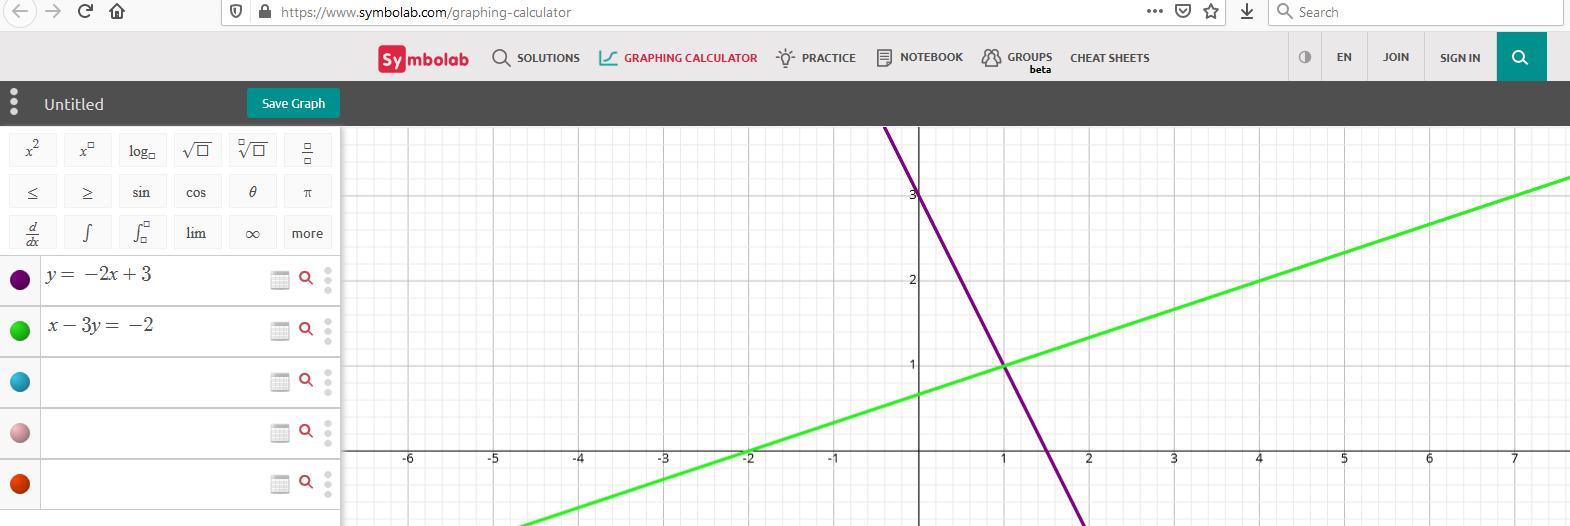1570x526 pixels.
Task: Open options dots for y=-2x+3 row
Action: point(328,280)
